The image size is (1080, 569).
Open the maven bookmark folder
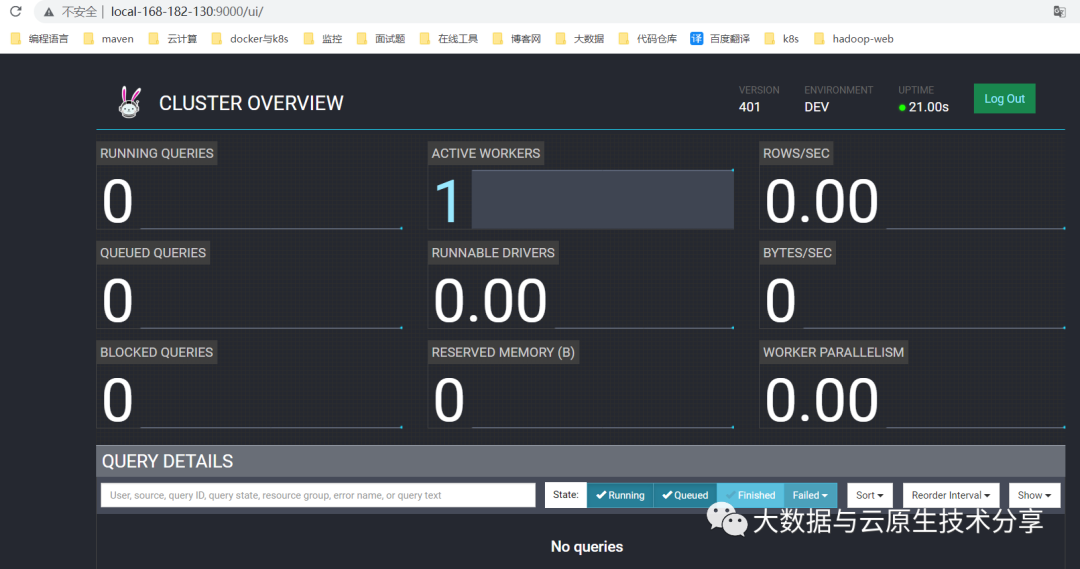coord(109,39)
